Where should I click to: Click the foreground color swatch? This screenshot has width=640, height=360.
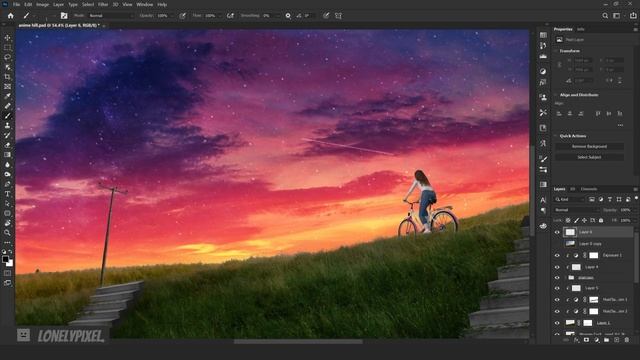[5, 259]
